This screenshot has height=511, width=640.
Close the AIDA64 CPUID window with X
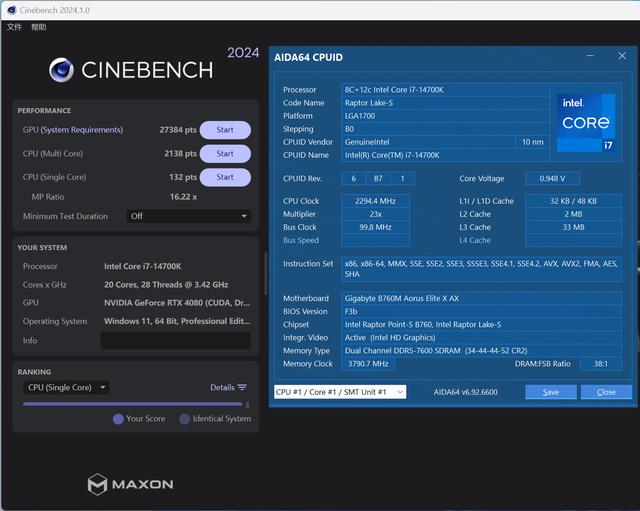[x=622, y=56]
